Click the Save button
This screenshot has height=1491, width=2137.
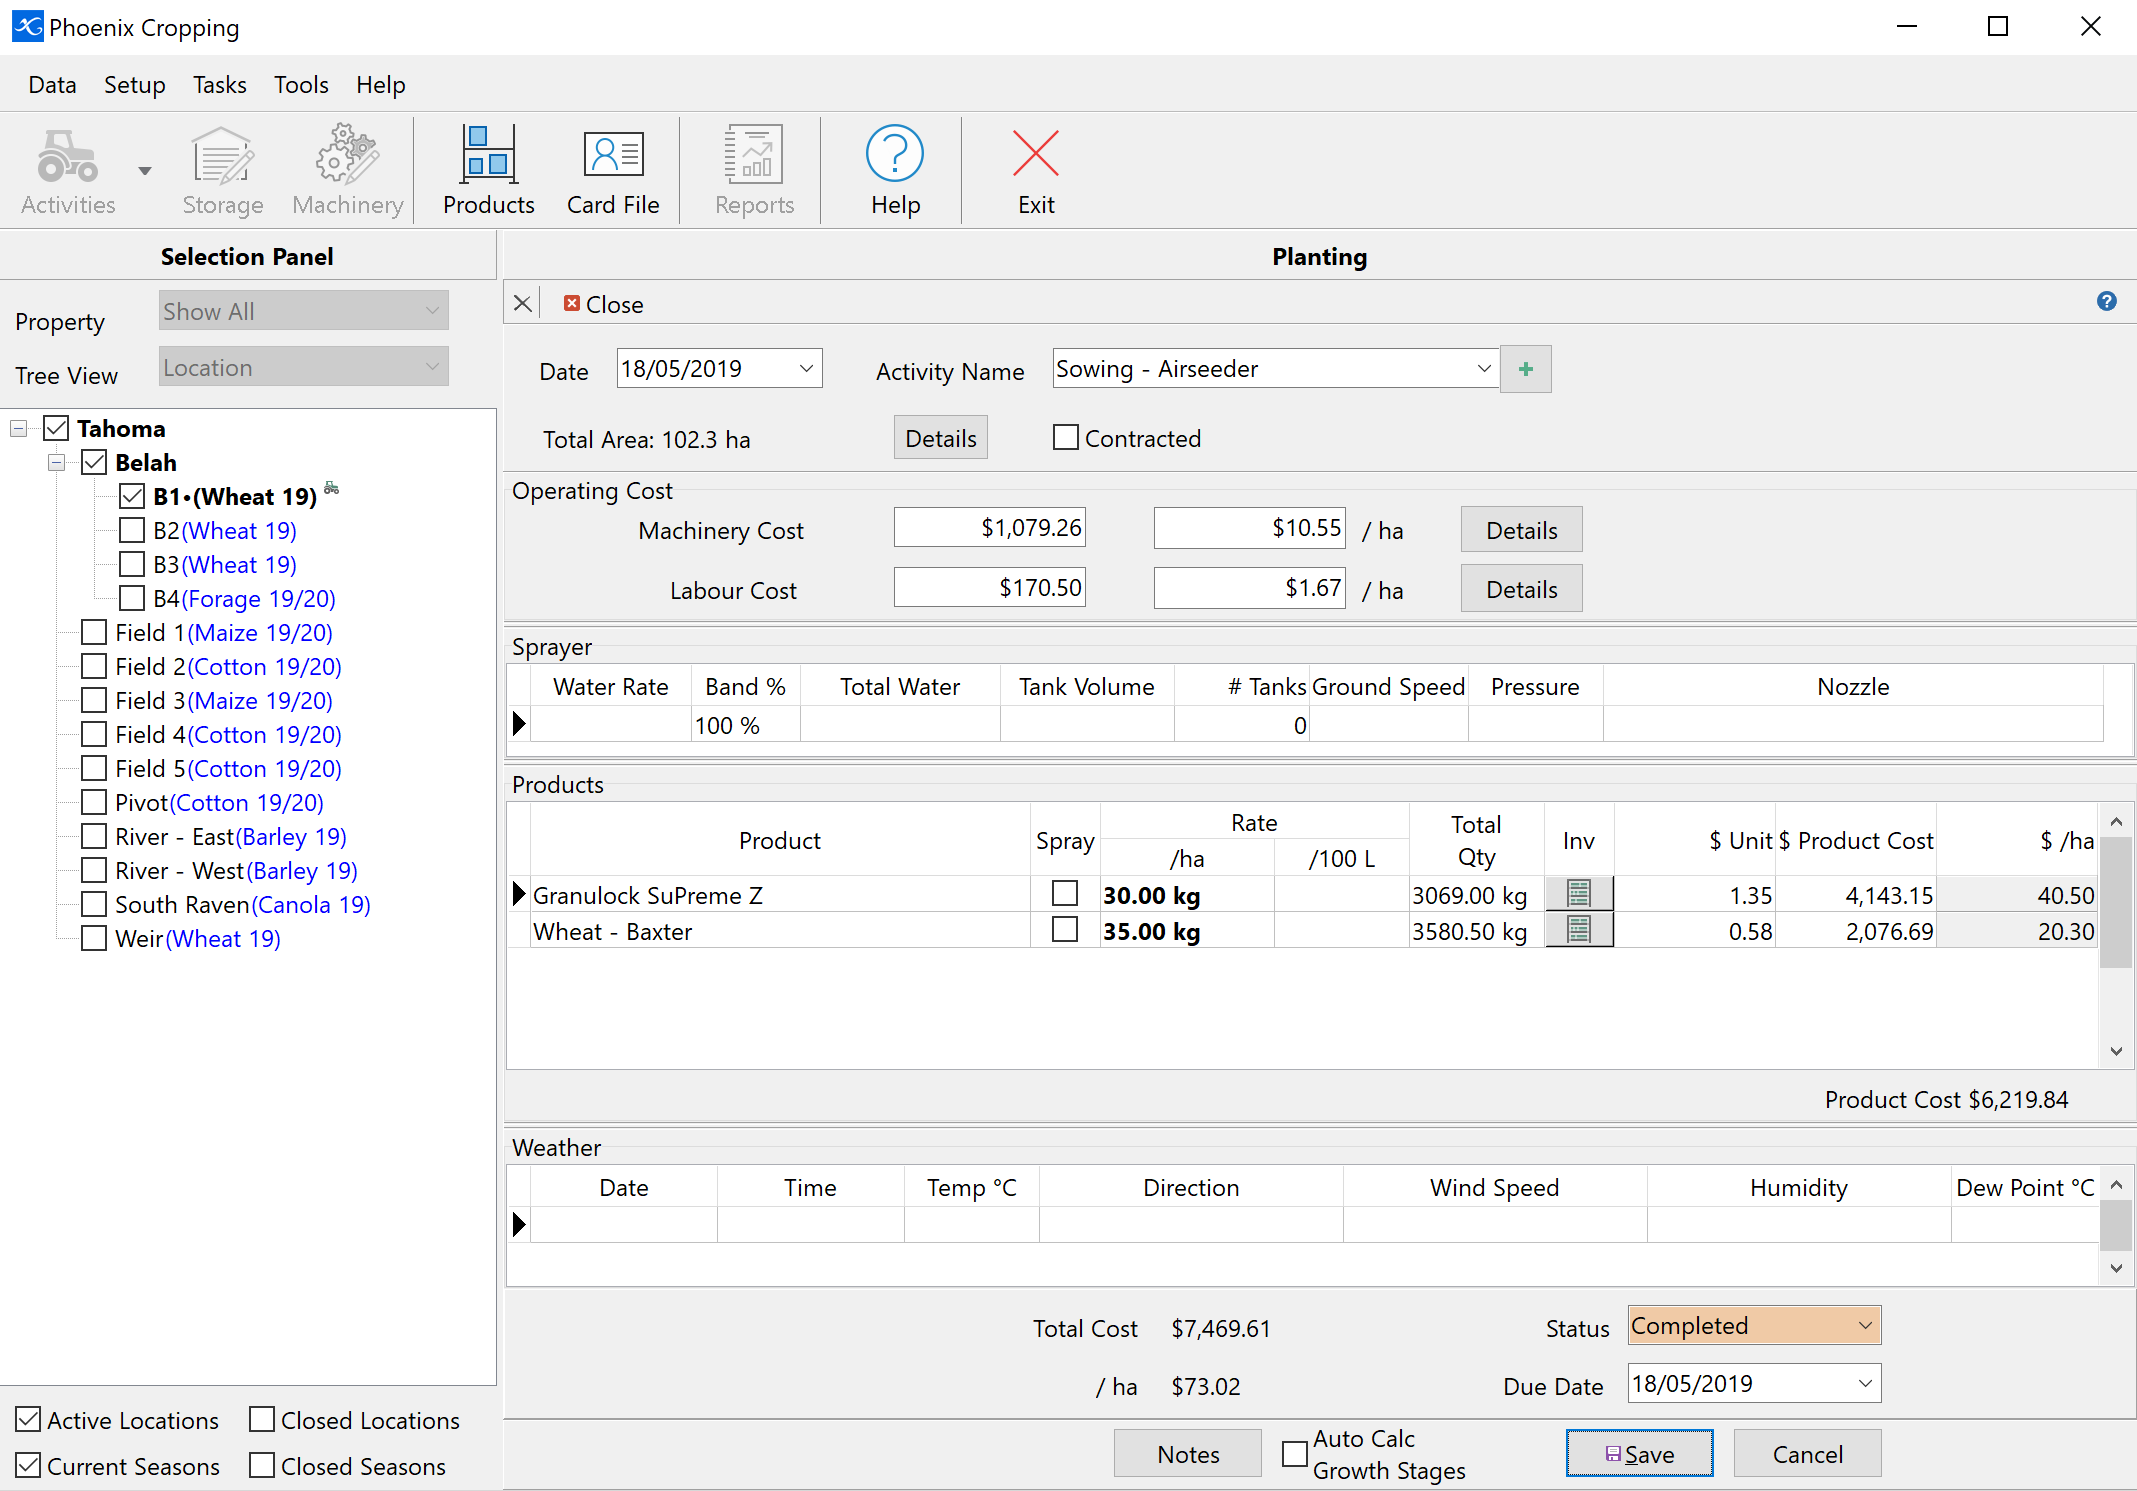coord(1640,1453)
